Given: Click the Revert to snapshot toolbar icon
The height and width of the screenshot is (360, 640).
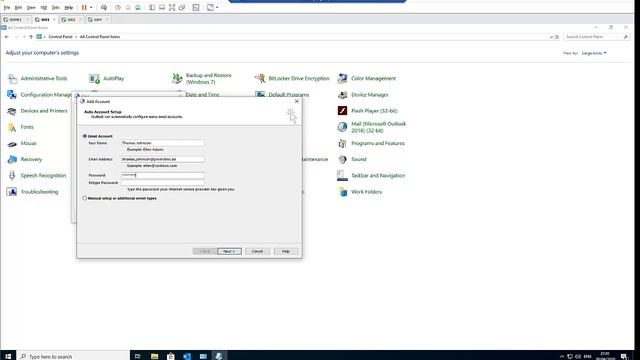Looking at the screenshot, I should 128,7.
